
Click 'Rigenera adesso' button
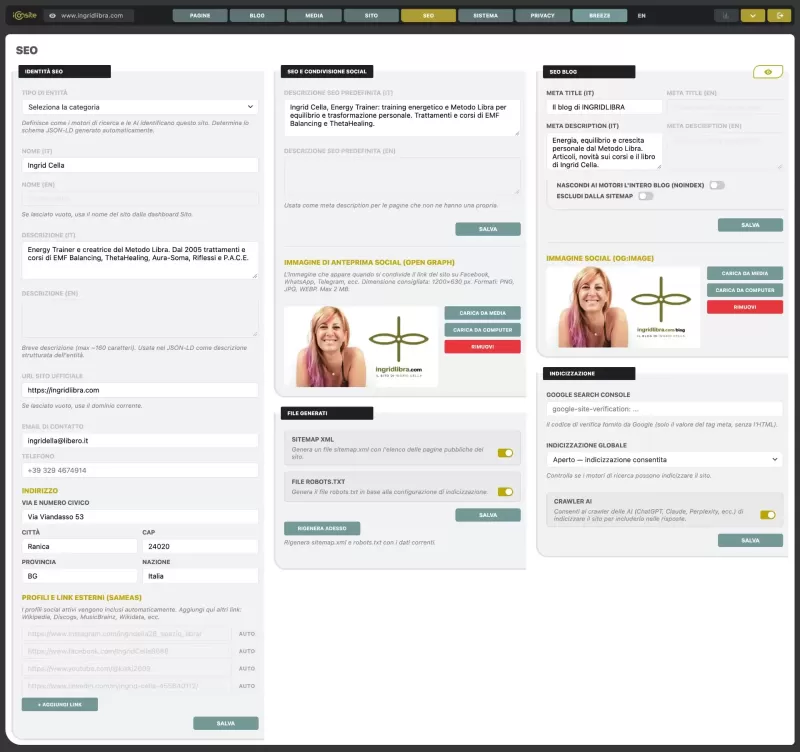pos(322,529)
